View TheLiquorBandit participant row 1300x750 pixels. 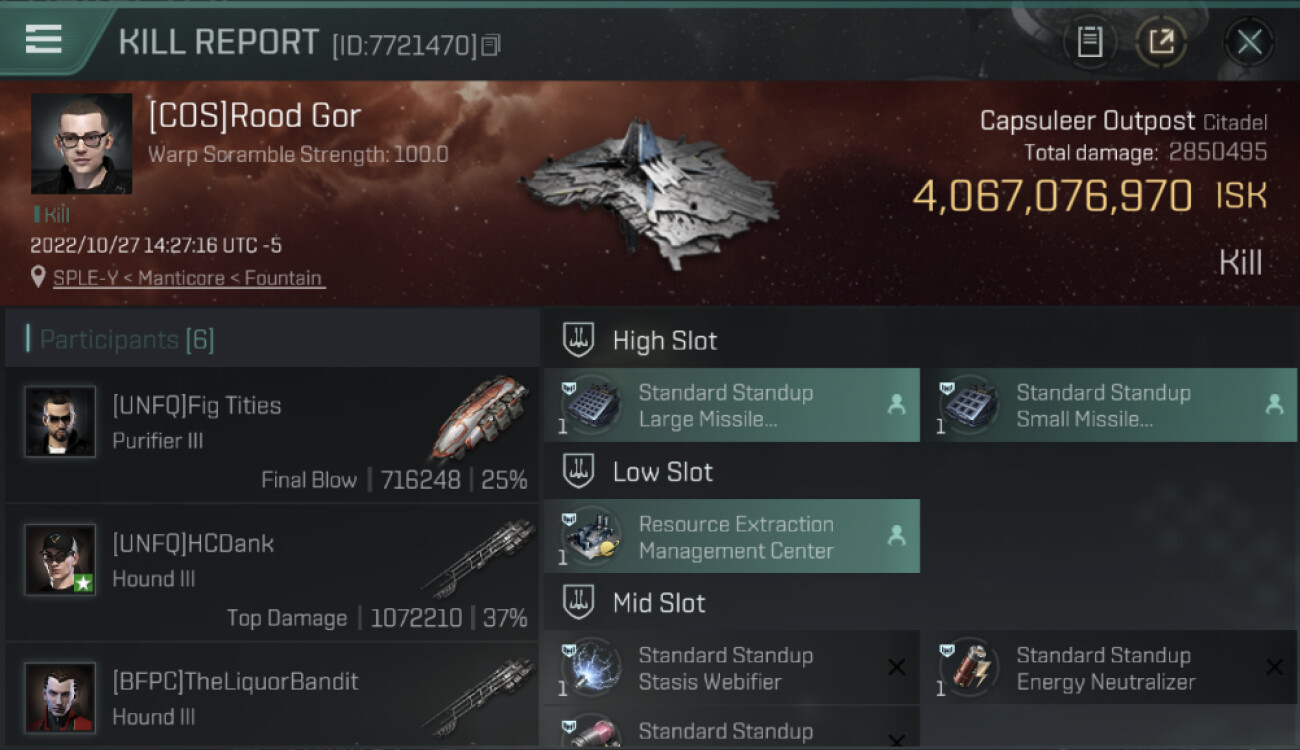[272, 695]
